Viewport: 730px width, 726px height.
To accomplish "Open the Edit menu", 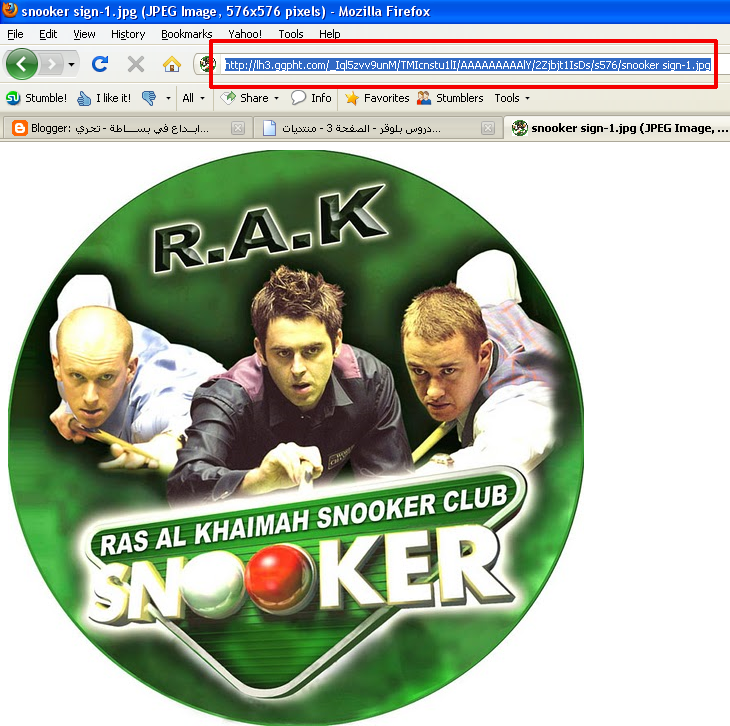I will (48, 34).
